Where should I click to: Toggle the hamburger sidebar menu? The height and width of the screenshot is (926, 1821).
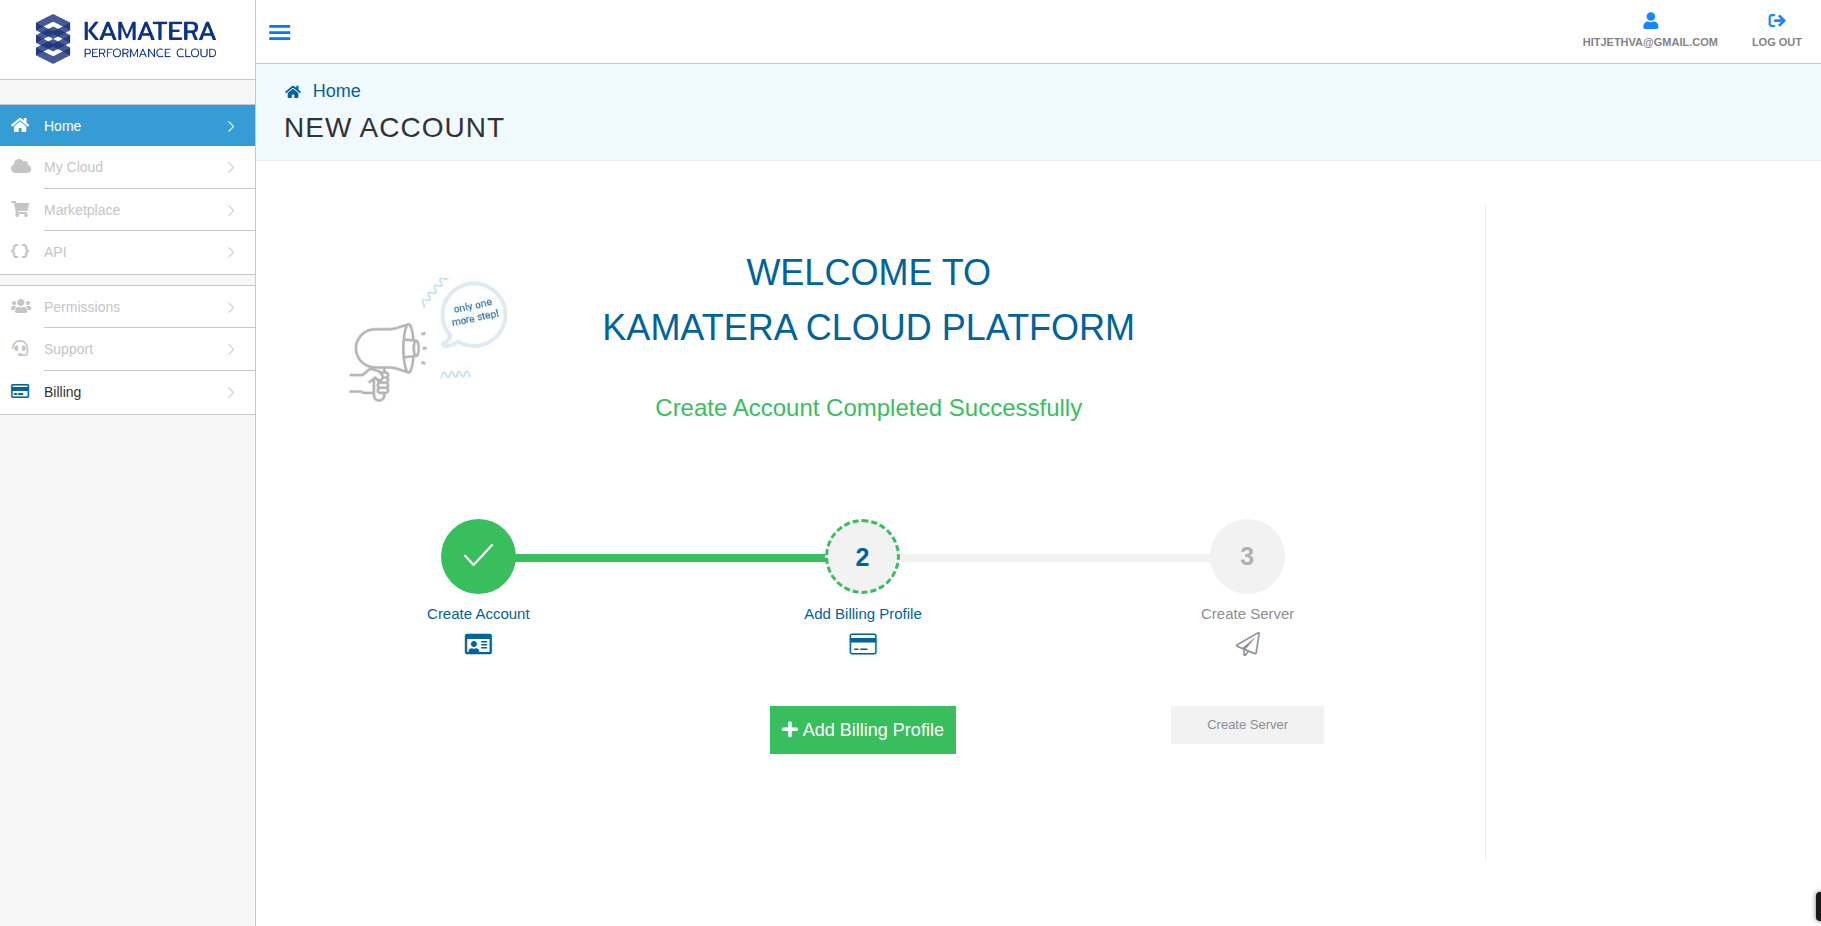280,33
